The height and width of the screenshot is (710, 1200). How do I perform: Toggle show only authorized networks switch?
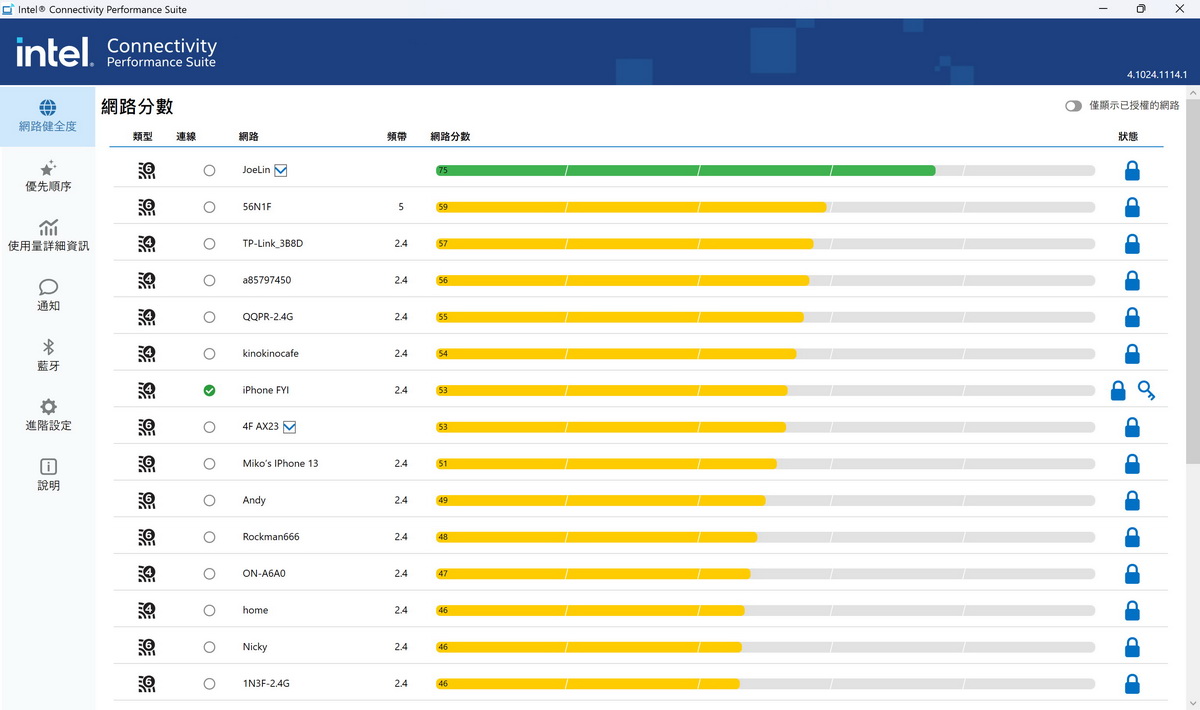[x=1073, y=106]
